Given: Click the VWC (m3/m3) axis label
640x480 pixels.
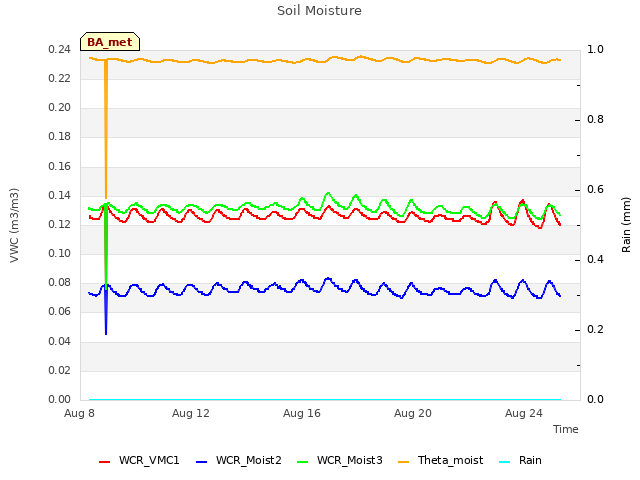Looking at the screenshot, I should 14,225.
